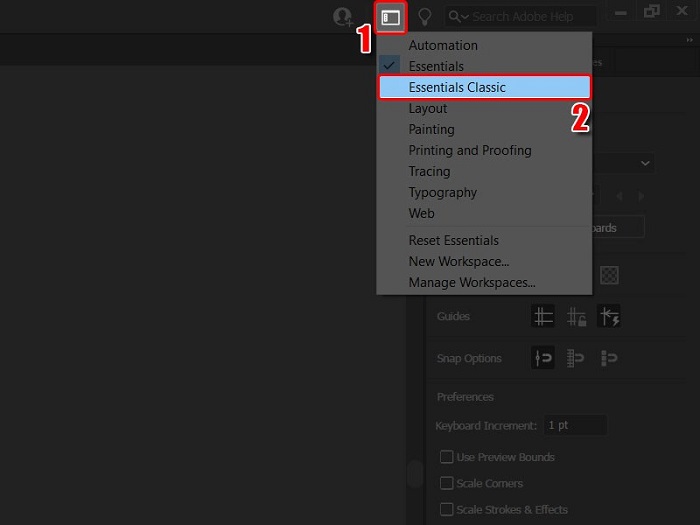This screenshot has height=525, width=700.
Task: Tick Scale Strokes & Effects checkbox
Action: click(446, 509)
